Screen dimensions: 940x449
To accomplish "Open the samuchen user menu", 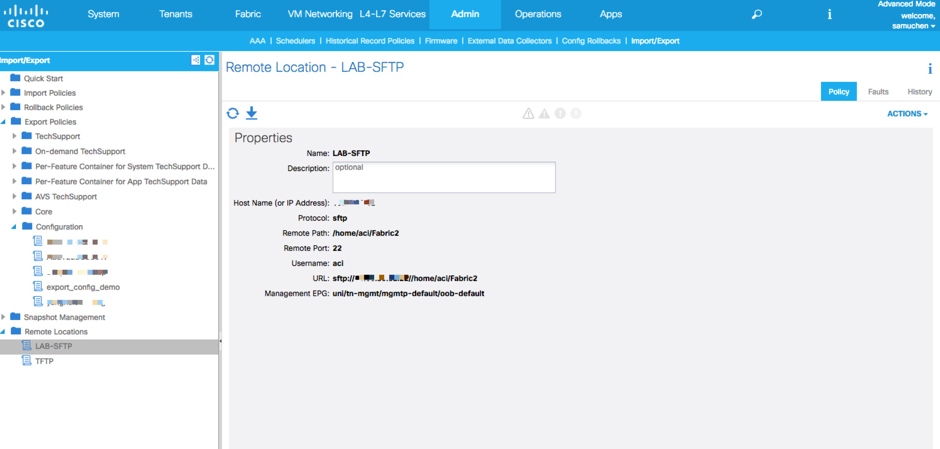I will (x=914, y=26).
